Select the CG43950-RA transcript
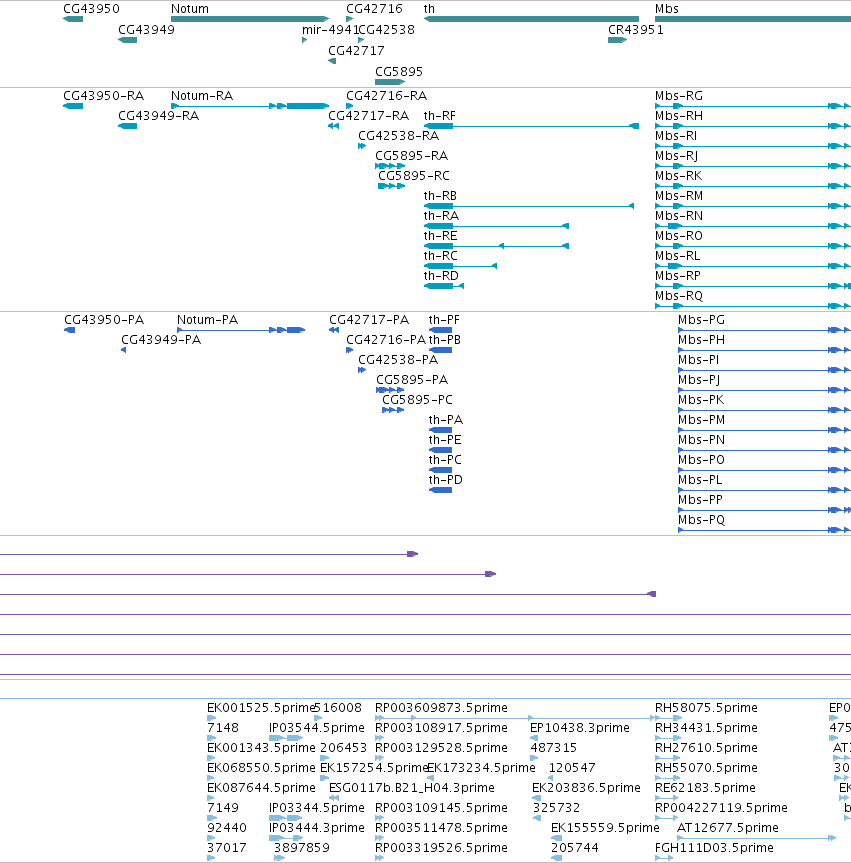 (73, 106)
